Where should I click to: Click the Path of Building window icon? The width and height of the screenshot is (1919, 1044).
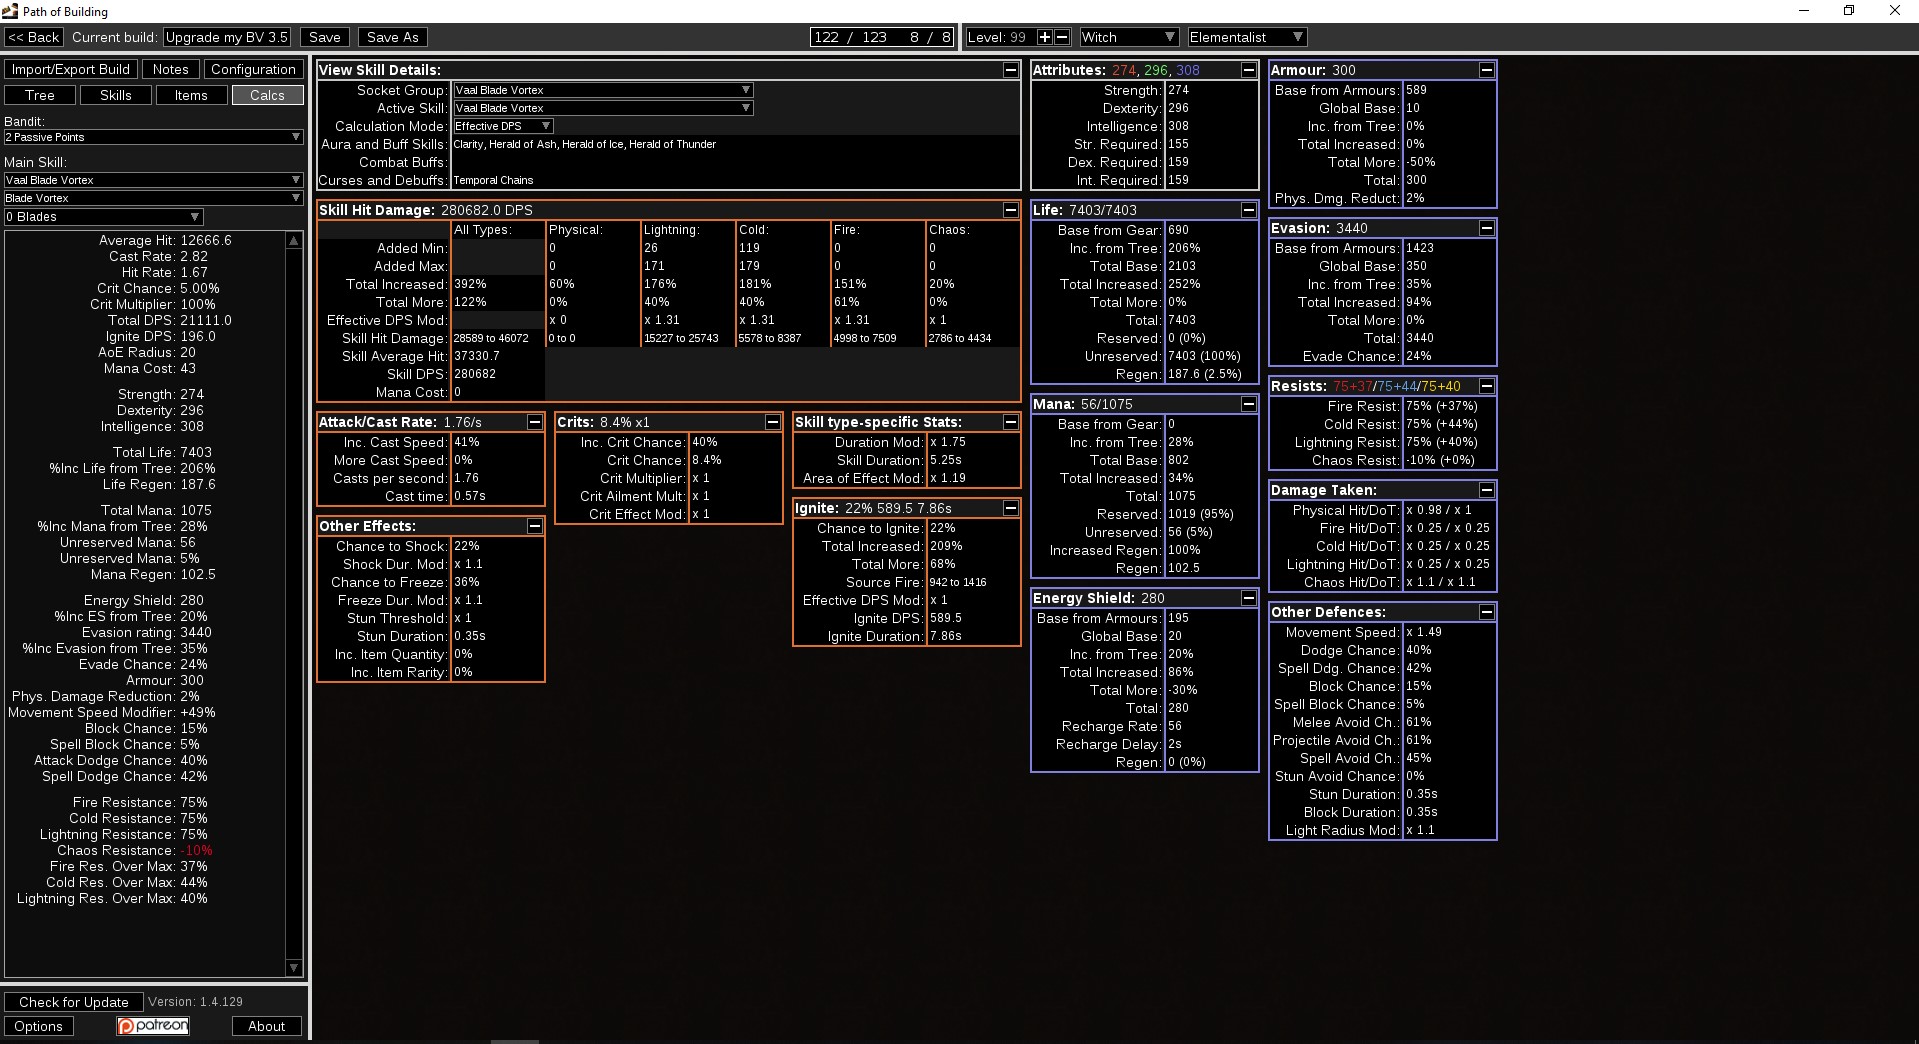10,11
